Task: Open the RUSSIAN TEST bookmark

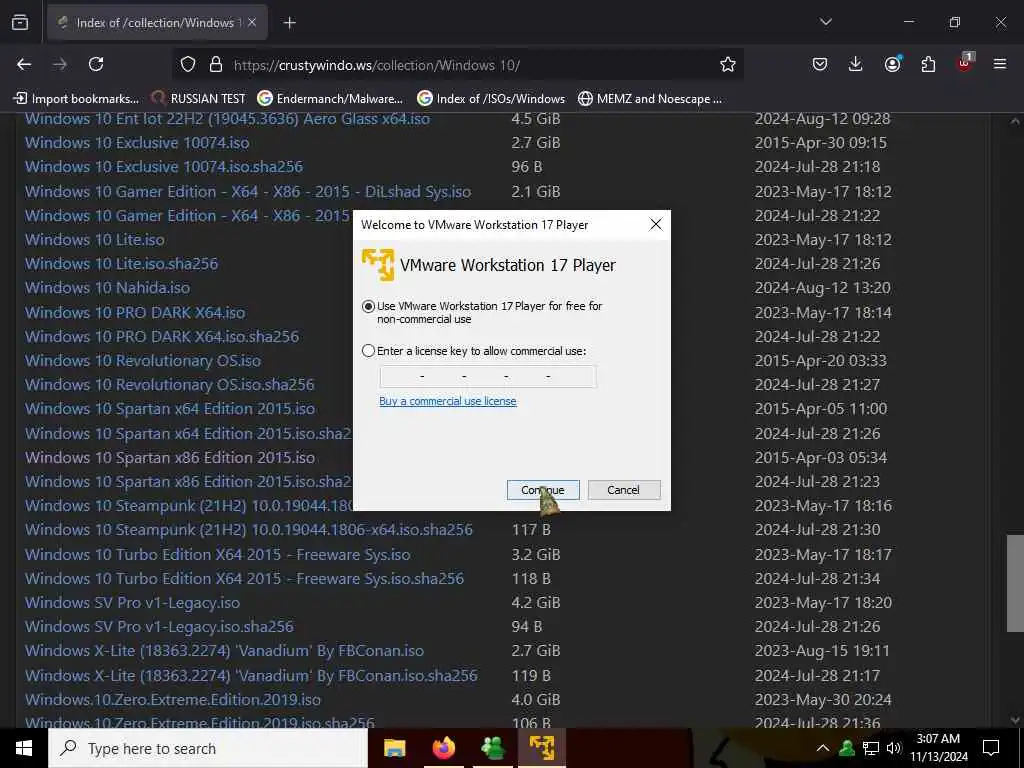Action: 199,99
